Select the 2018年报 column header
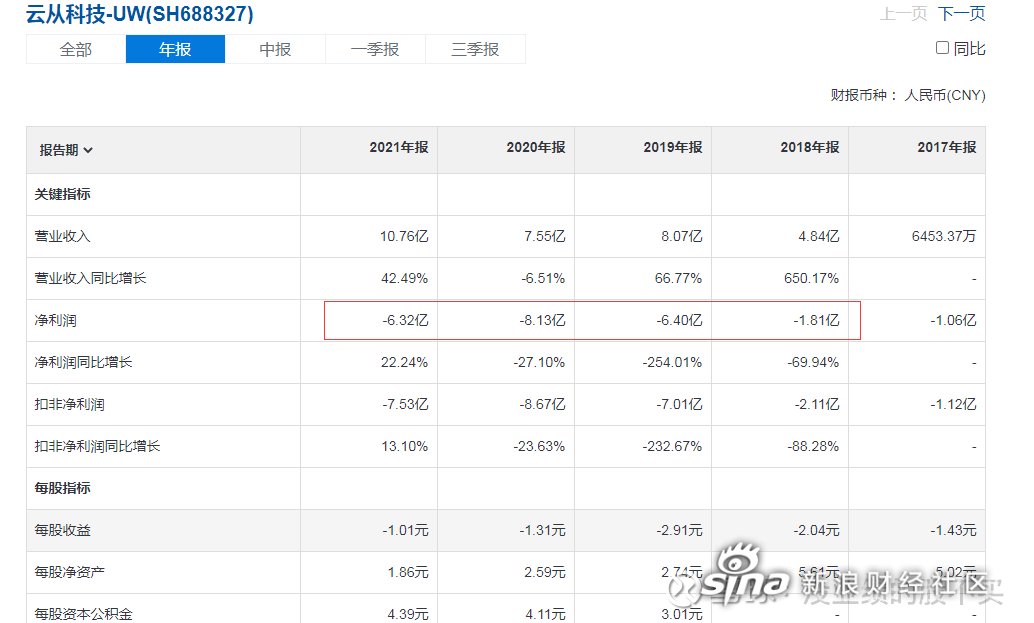The height and width of the screenshot is (623, 1034). click(810, 148)
